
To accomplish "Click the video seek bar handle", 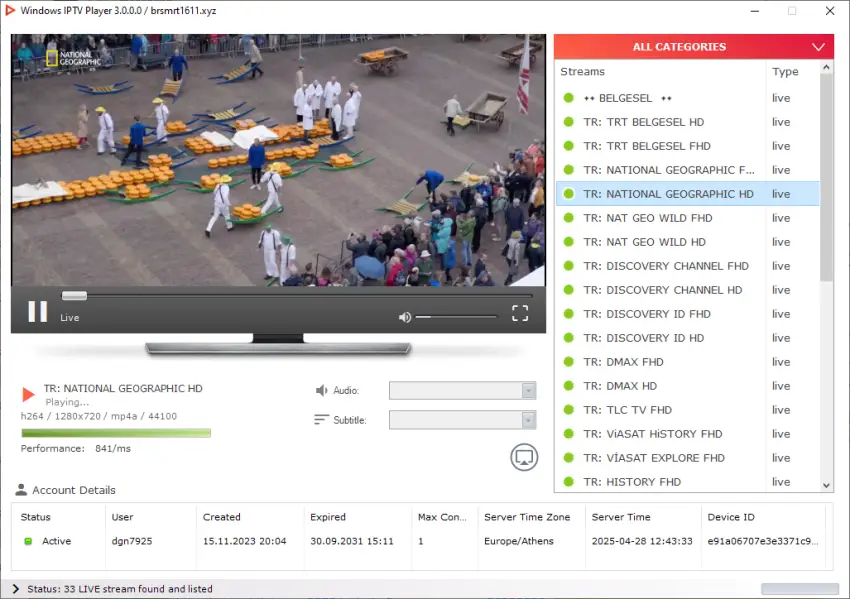I will coord(74,295).
